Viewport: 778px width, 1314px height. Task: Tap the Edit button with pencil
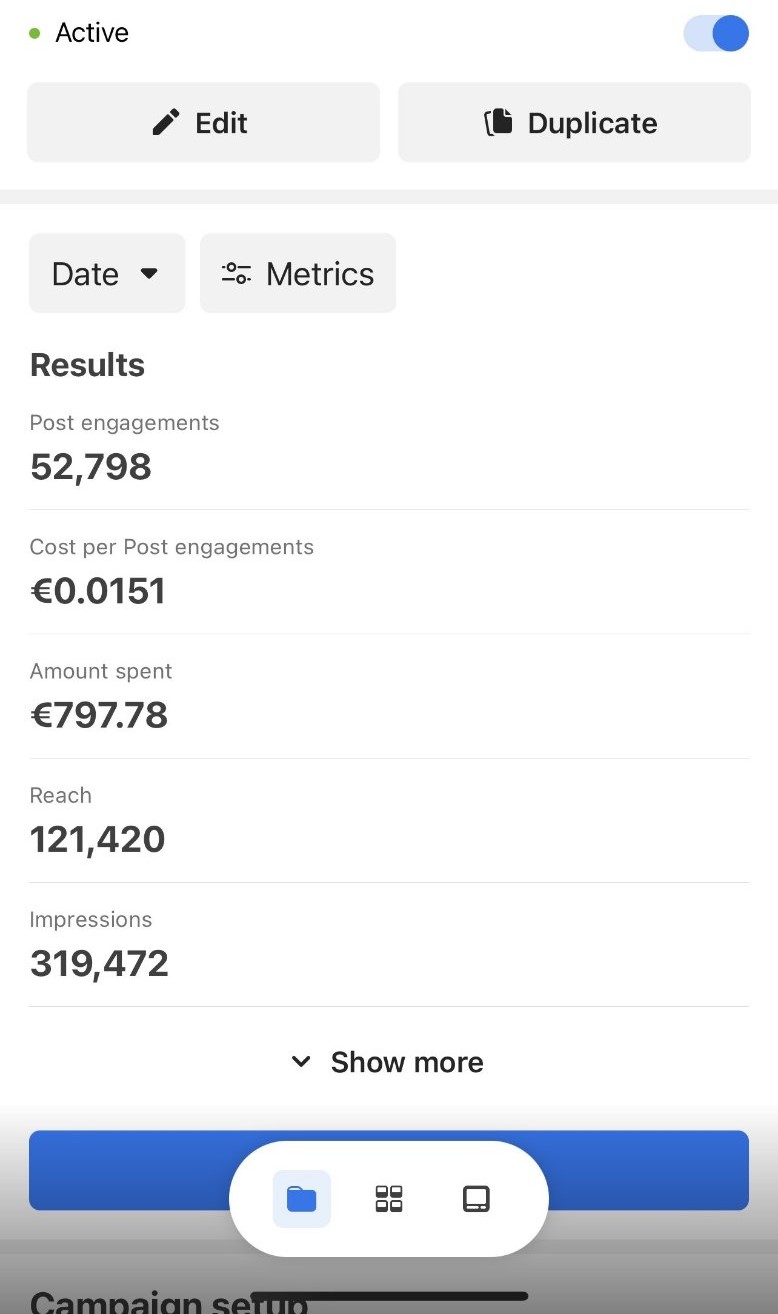203,123
